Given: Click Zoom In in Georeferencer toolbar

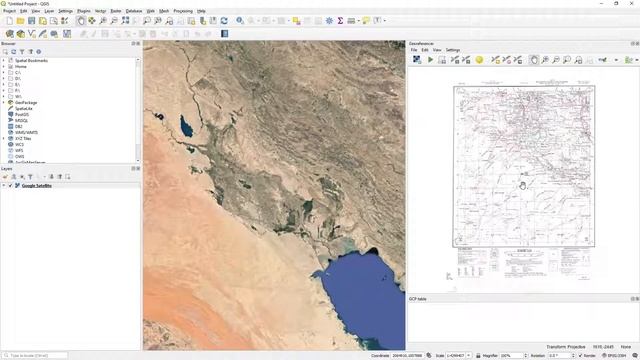Looking at the screenshot, I should coord(545,60).
